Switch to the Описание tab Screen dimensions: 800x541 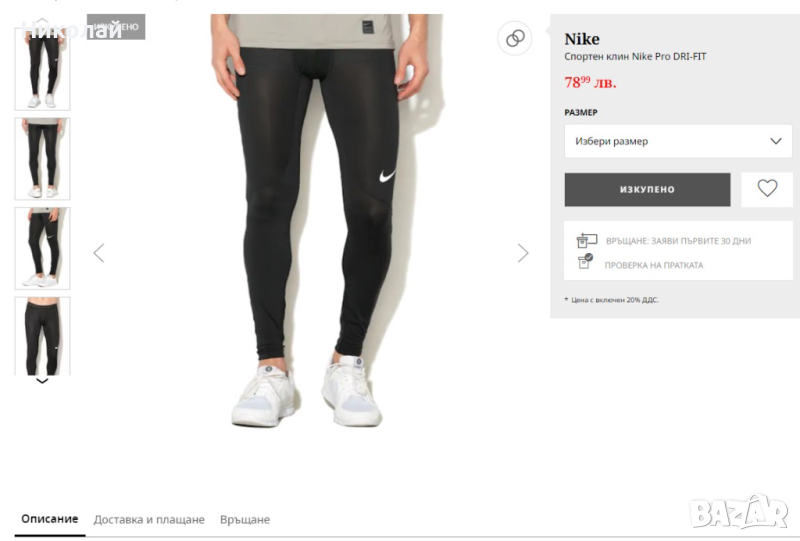49,519
